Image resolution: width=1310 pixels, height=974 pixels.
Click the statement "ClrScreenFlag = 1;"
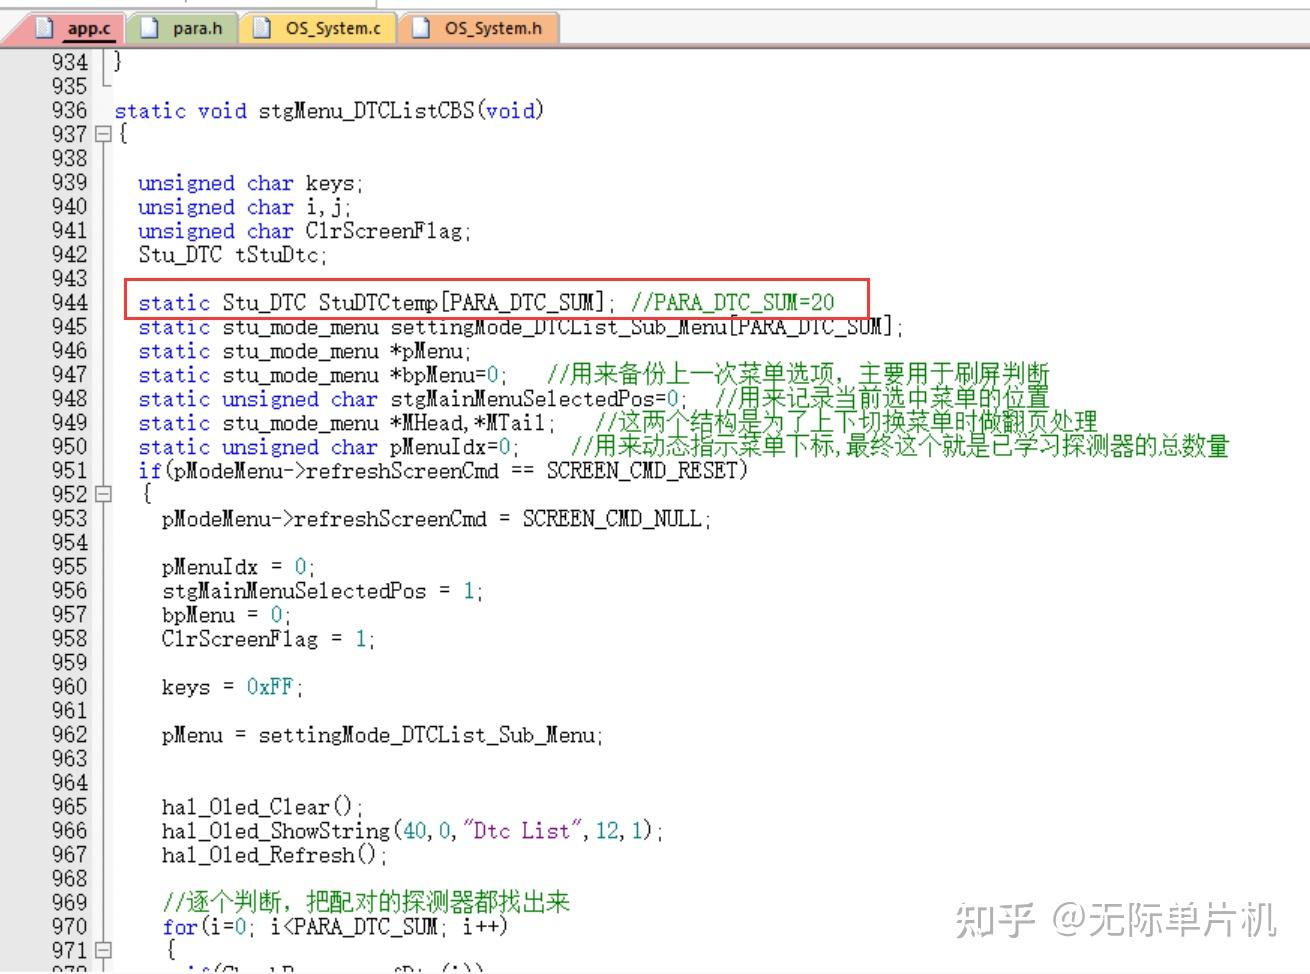pos(268,638)
